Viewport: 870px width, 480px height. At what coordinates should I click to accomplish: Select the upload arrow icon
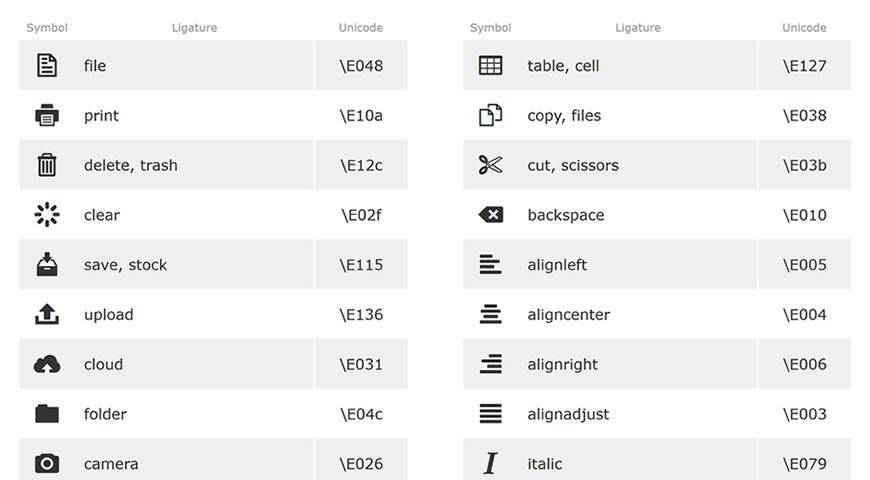point(47,314)
